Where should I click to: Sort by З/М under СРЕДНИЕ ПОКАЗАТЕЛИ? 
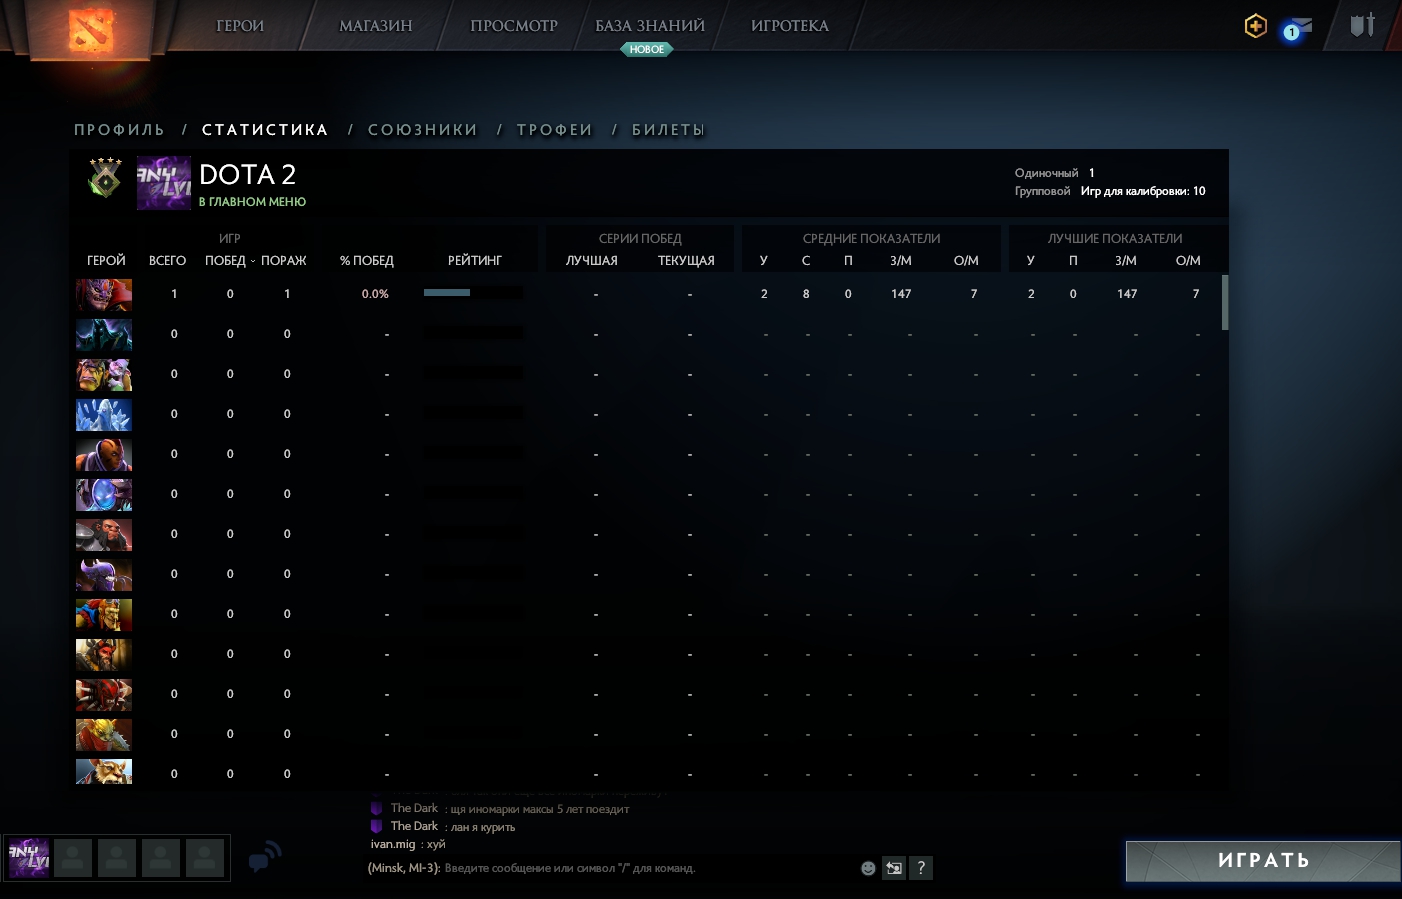901,261
